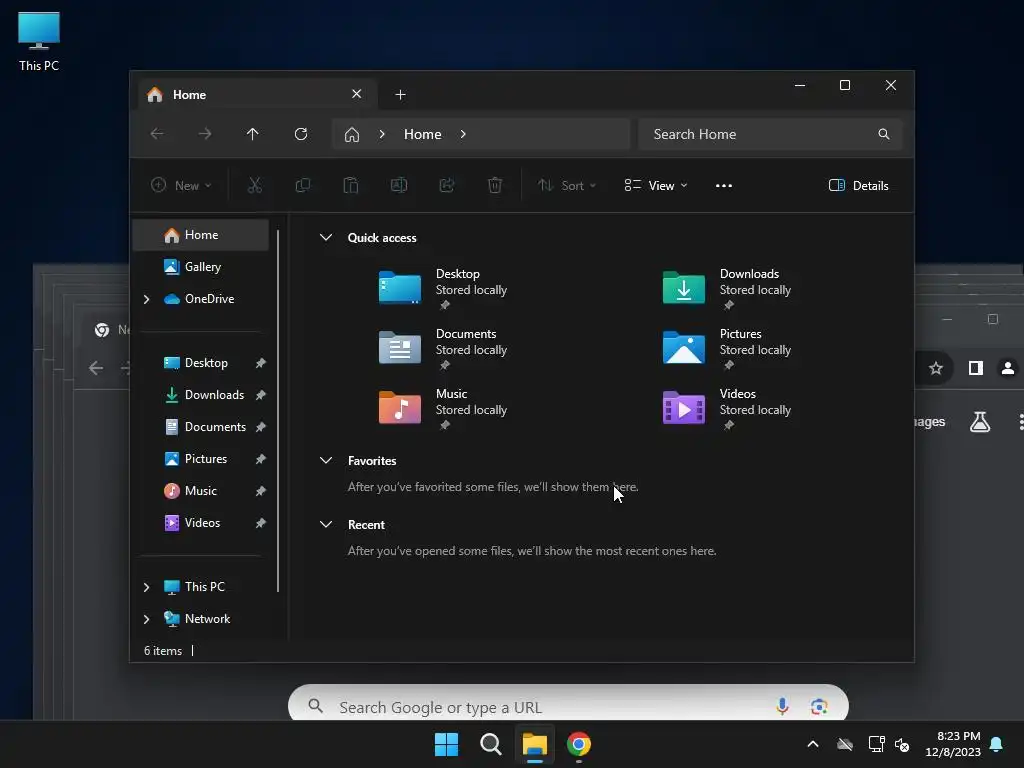The width and height of the screenshot is (1024, 768).
Task: Expand Network in the navigation pane
Action: point(146,619)
